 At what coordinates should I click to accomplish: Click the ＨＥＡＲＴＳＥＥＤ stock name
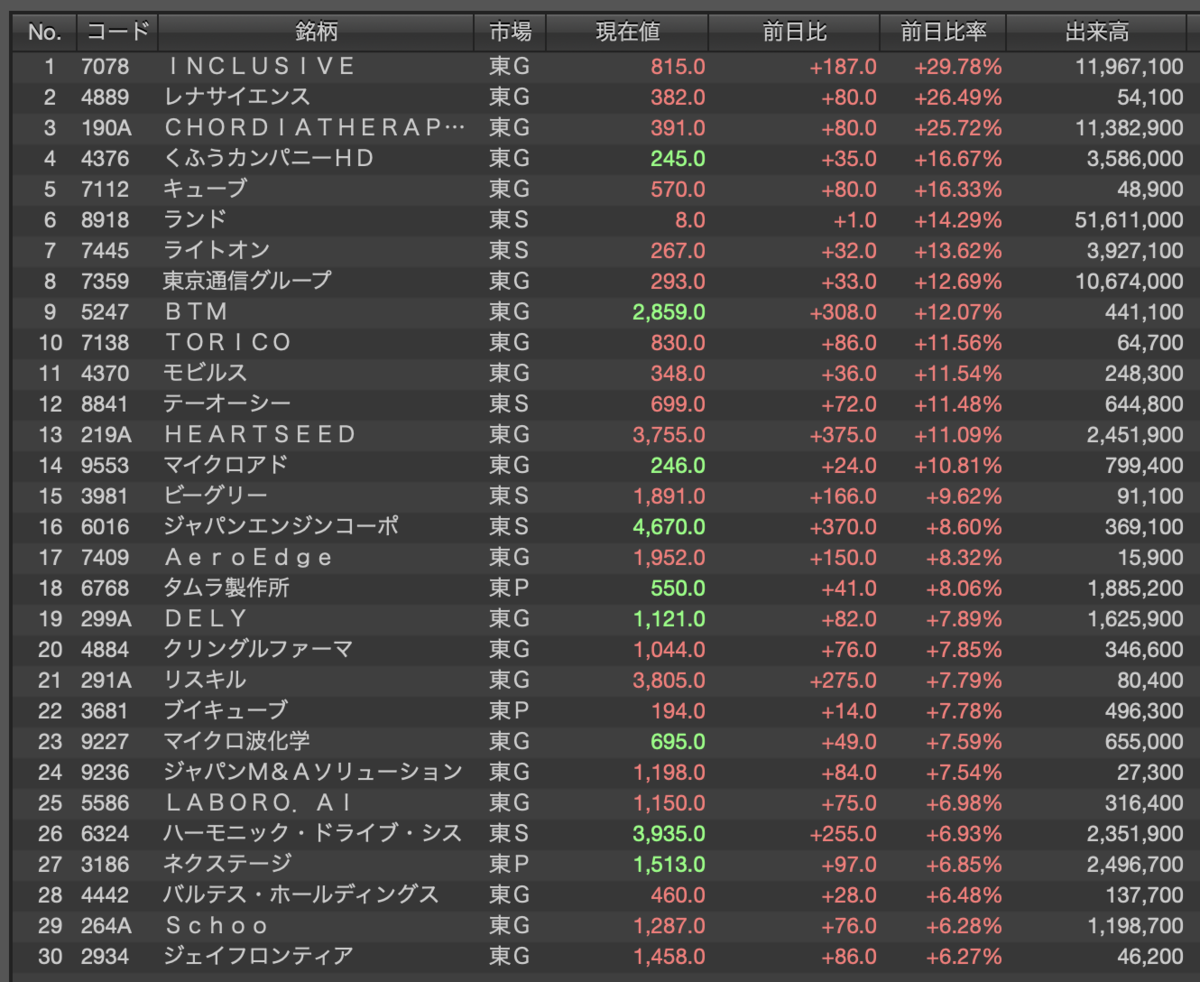[x=260, y=435]
